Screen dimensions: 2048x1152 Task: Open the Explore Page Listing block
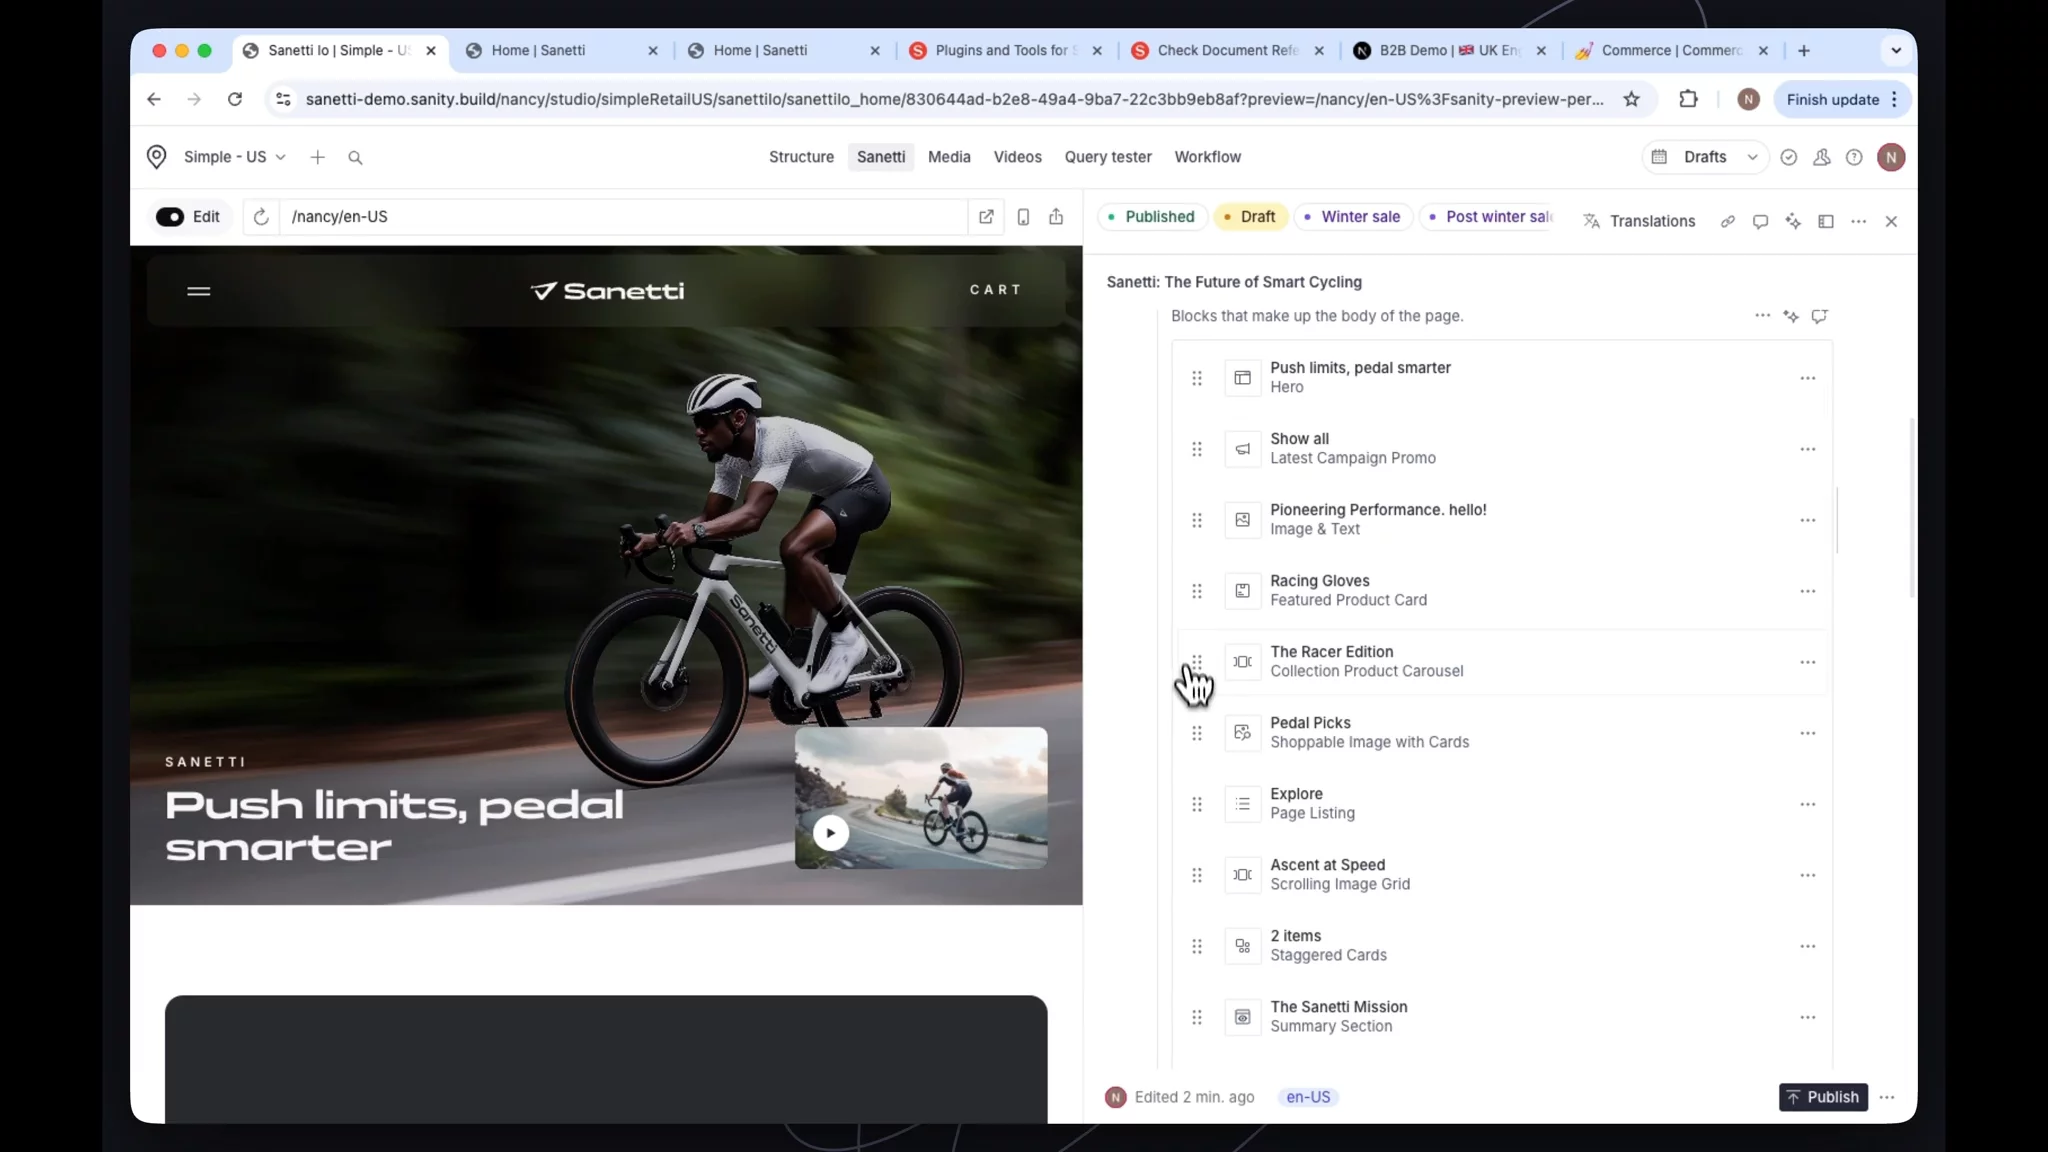point(1500,804)
